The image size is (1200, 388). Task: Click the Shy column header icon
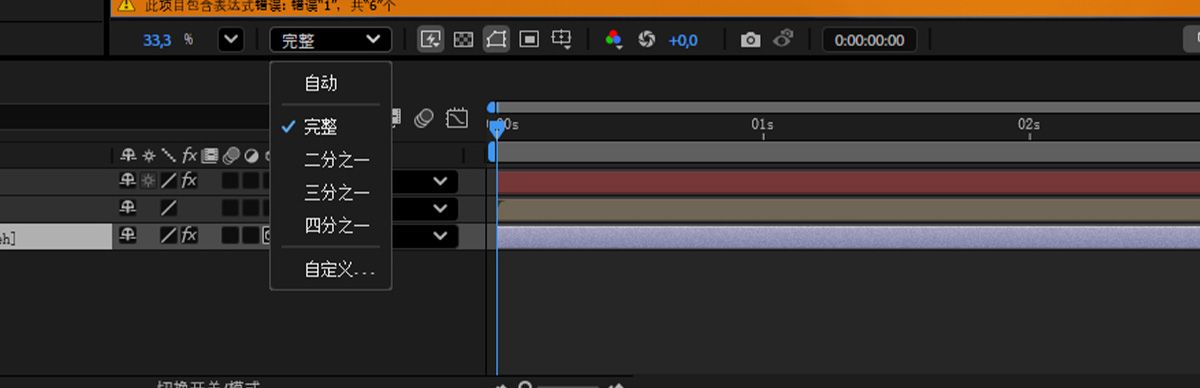tap(128, 156)
